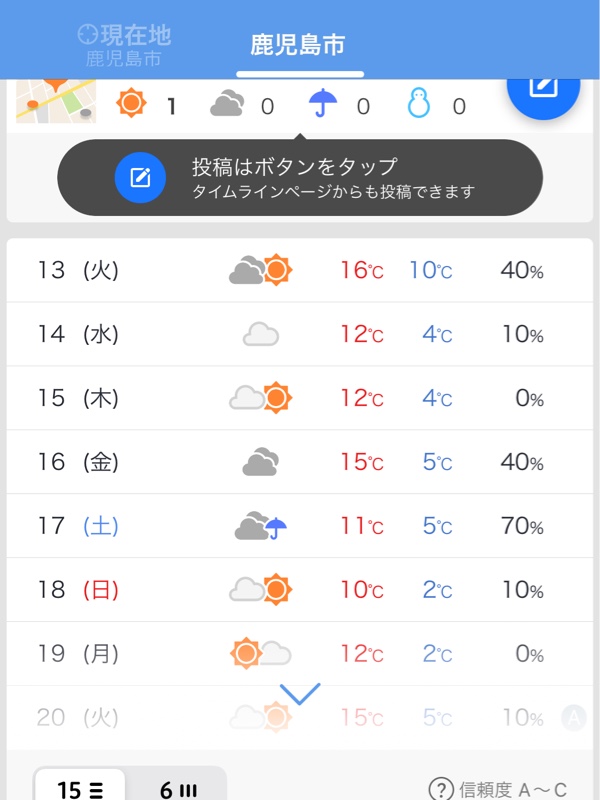Viewport: 600px width, 800px height.
Task: Open the 17 (土) rainy forecast row
Action: pyautogui.click(x=300, y=526)
